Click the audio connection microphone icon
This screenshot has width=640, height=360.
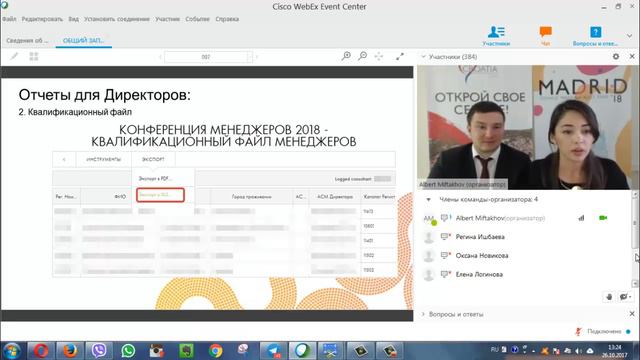(578, 331)
